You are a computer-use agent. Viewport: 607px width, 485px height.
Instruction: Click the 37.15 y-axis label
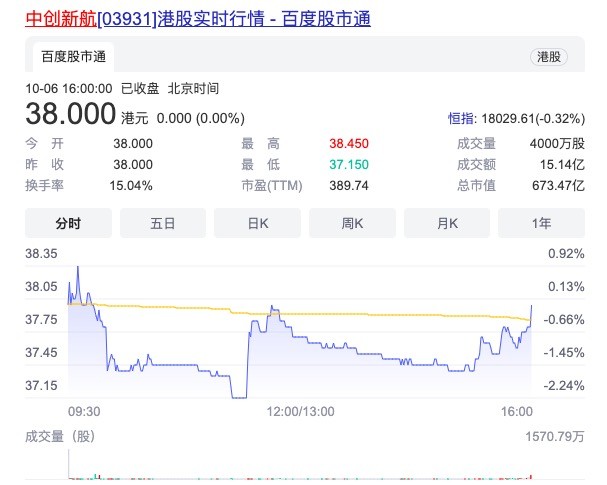click(x=41, y=386)
